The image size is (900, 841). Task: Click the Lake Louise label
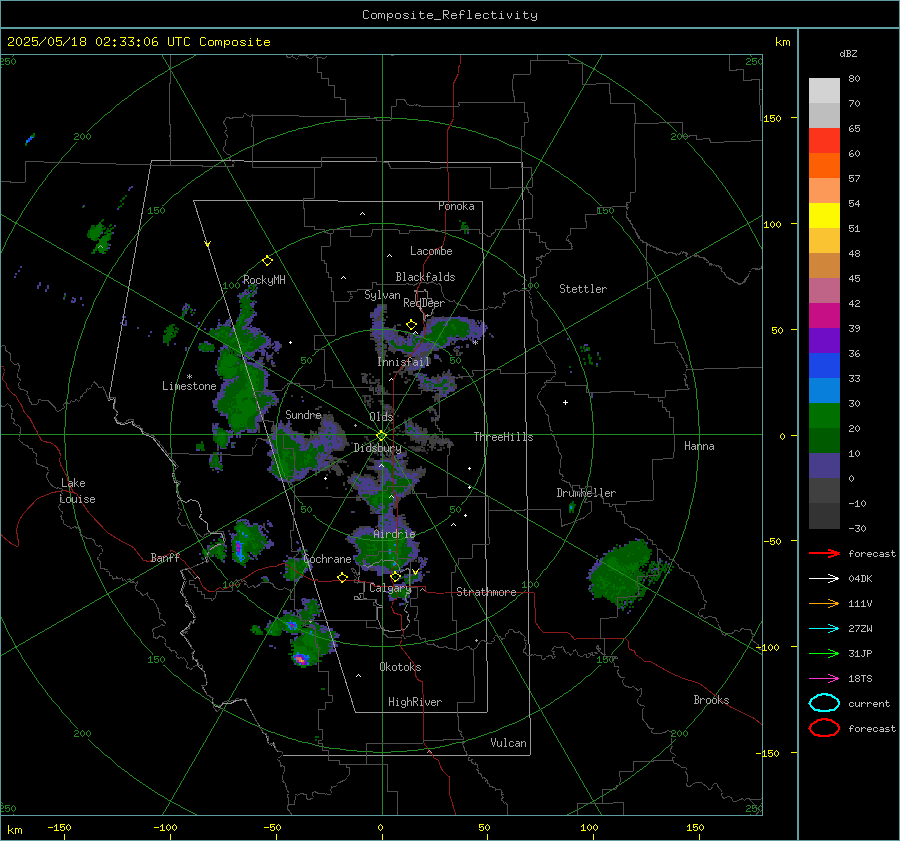tap(77, 491)
